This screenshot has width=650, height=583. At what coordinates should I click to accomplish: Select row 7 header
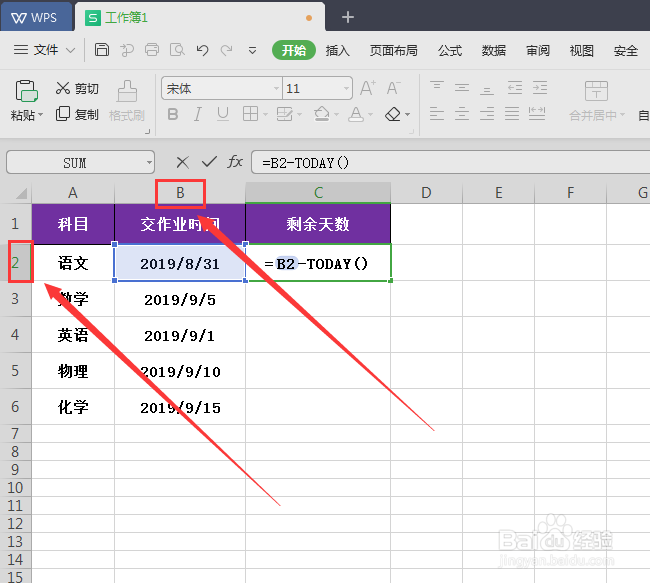point(16,433)
